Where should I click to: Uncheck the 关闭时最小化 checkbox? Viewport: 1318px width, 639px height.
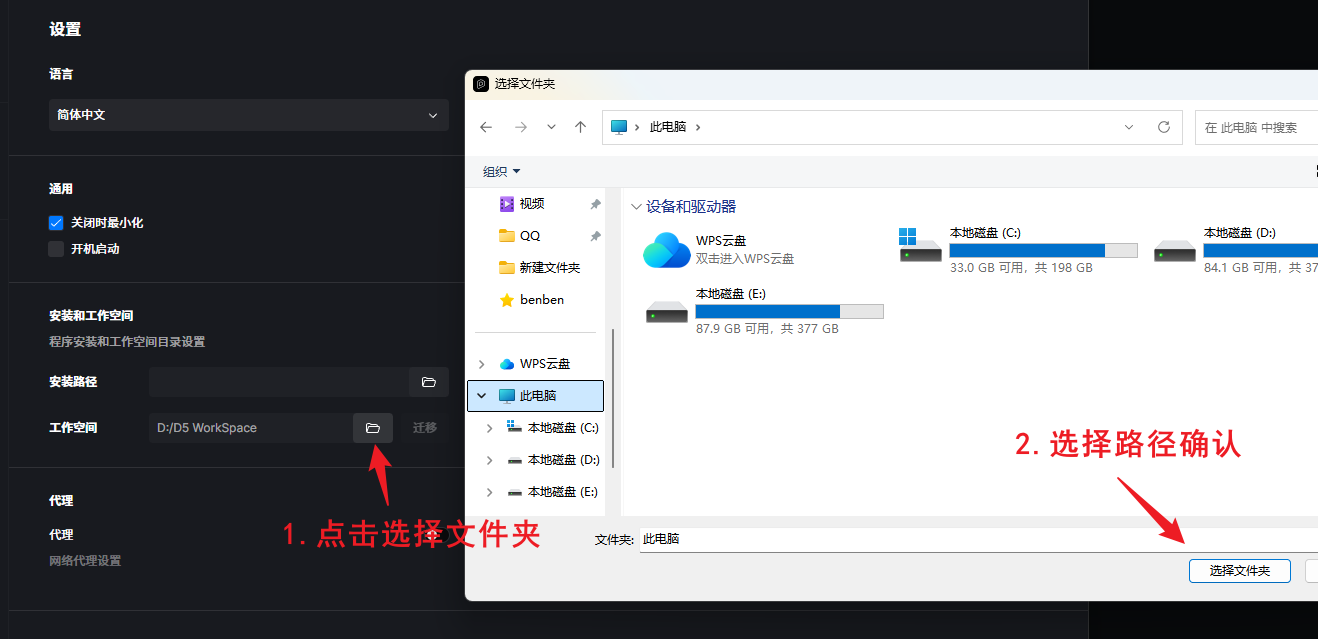pos(56,223)
